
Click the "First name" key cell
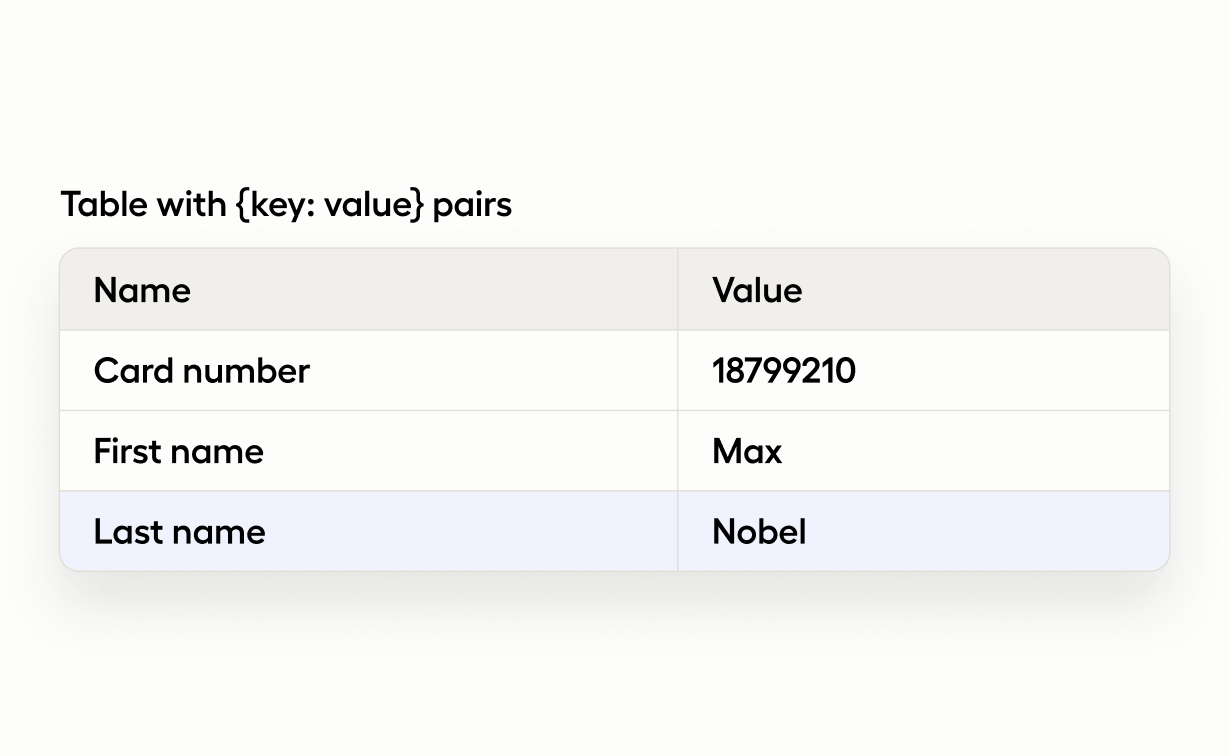tap(179, 451)
